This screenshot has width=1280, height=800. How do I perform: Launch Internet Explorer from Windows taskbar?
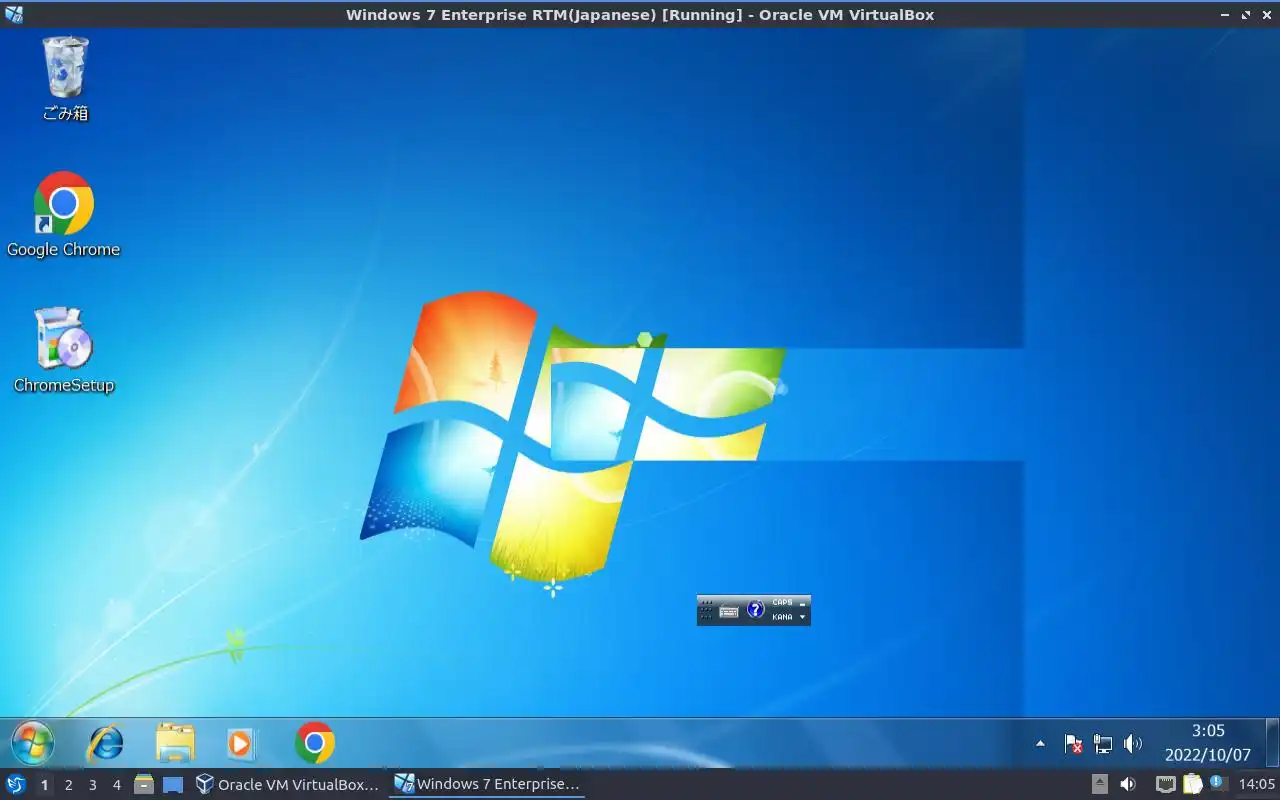pos(105,743)
